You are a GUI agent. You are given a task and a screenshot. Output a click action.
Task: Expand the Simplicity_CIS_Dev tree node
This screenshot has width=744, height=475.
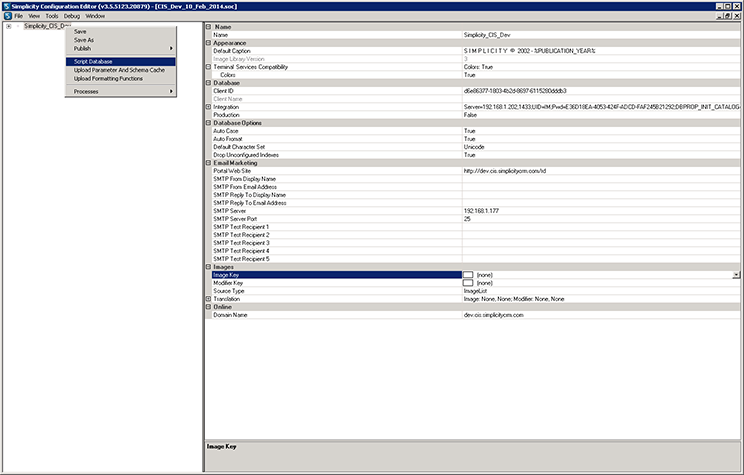[x=9, y=26]
